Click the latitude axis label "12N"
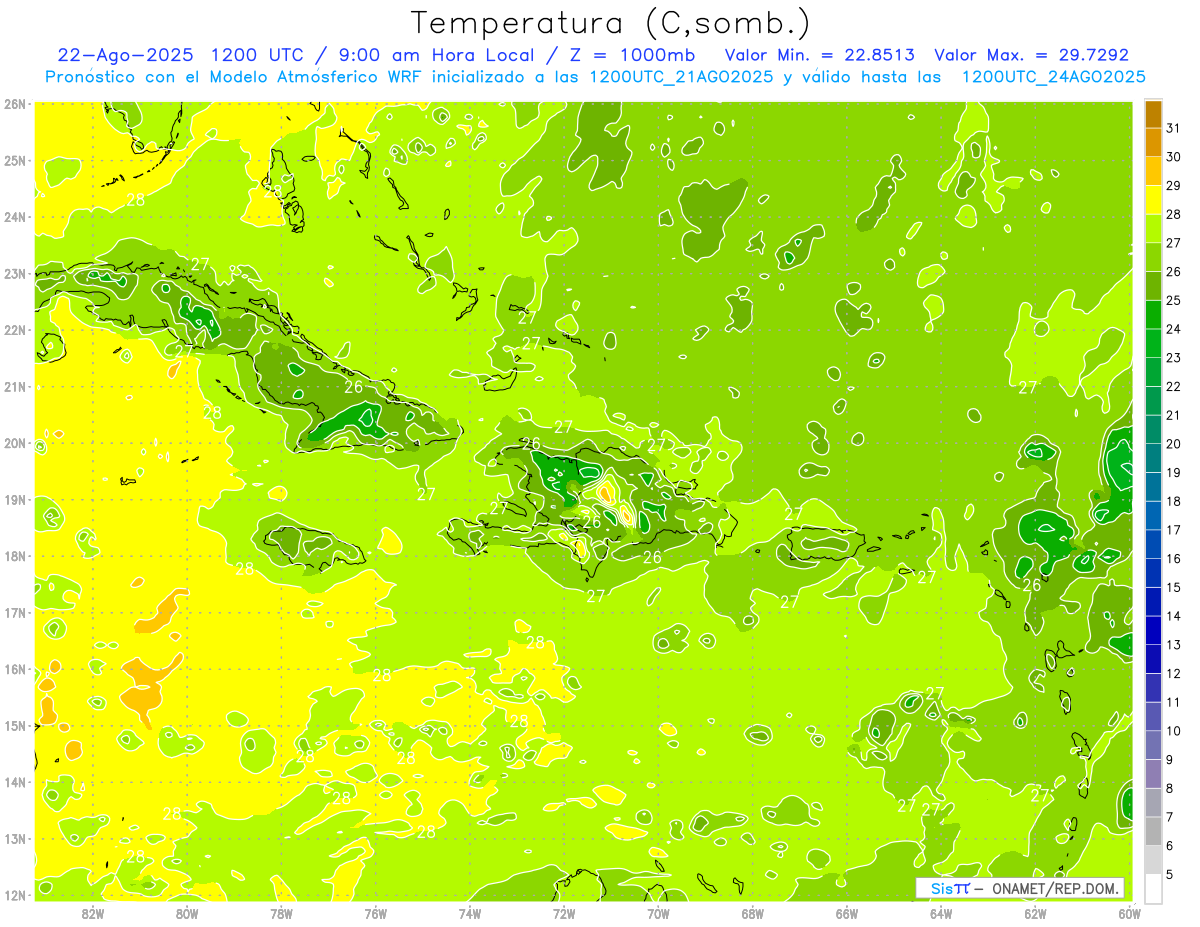Image resolution: width=1200 pixels, height=927 pixels. click(14, 896)
